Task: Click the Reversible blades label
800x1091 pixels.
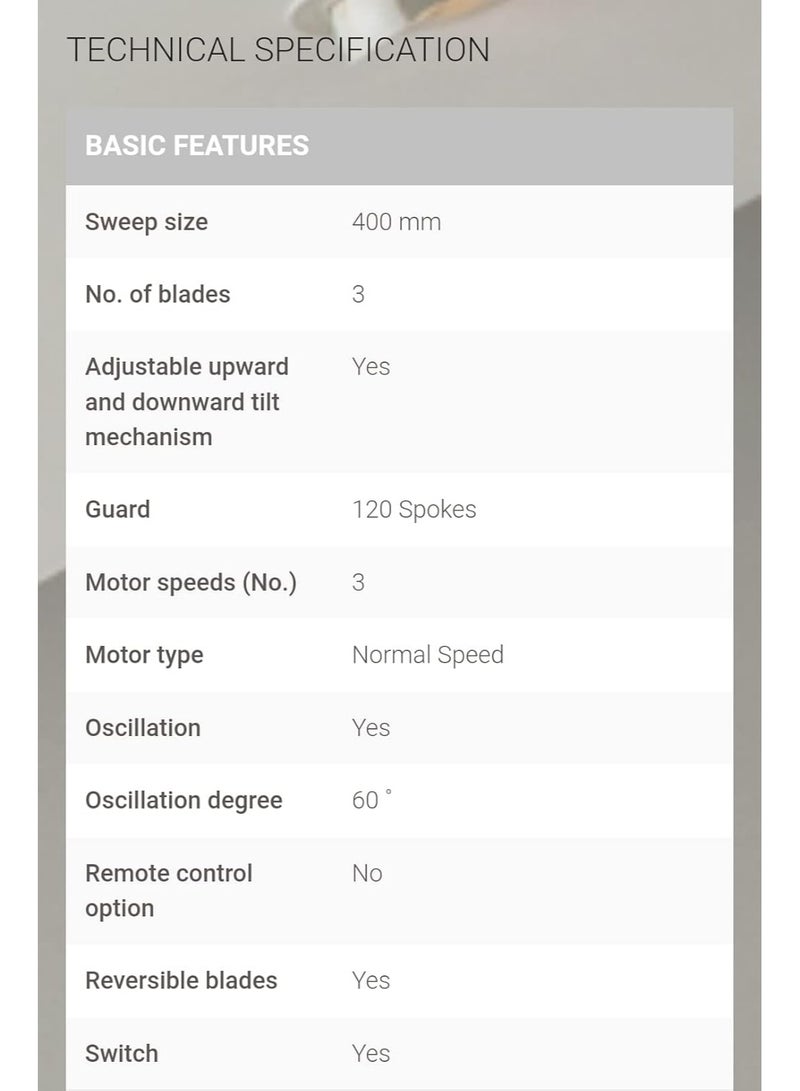Action: (181, 980)
